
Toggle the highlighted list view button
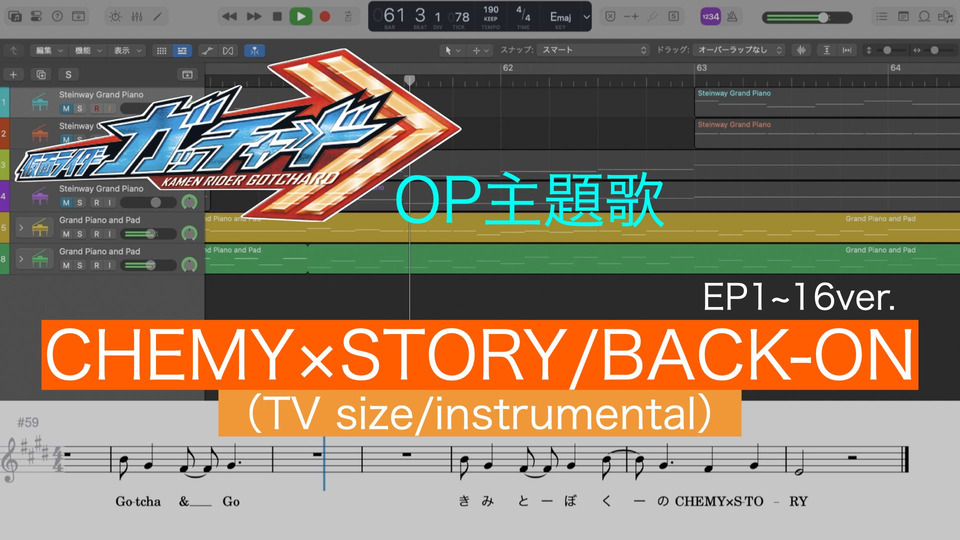(182, 51)
